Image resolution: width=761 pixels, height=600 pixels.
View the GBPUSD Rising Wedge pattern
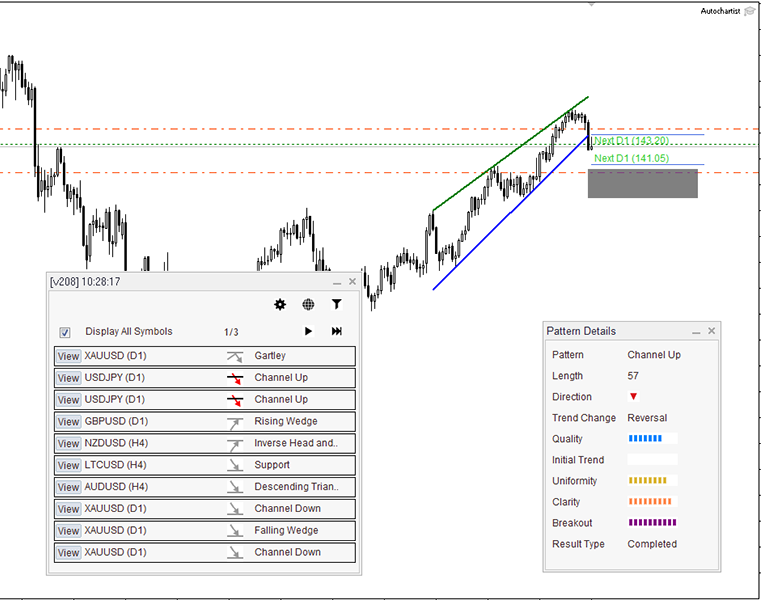coord(68,422)
